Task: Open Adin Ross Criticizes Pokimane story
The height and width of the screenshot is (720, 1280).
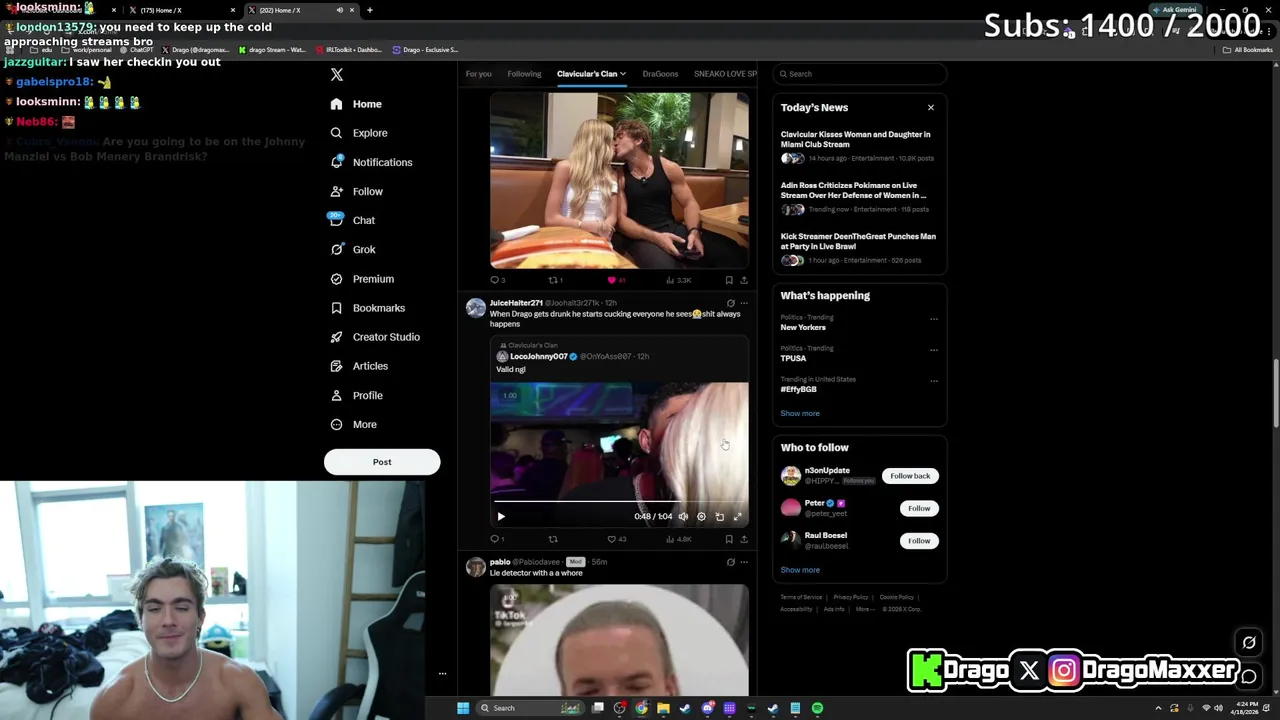Action: pos(858,197)
